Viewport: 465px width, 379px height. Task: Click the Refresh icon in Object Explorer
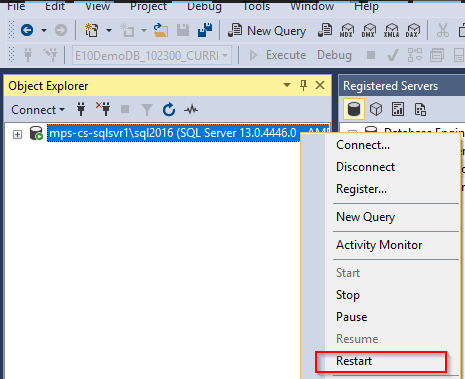coord(169,110)
